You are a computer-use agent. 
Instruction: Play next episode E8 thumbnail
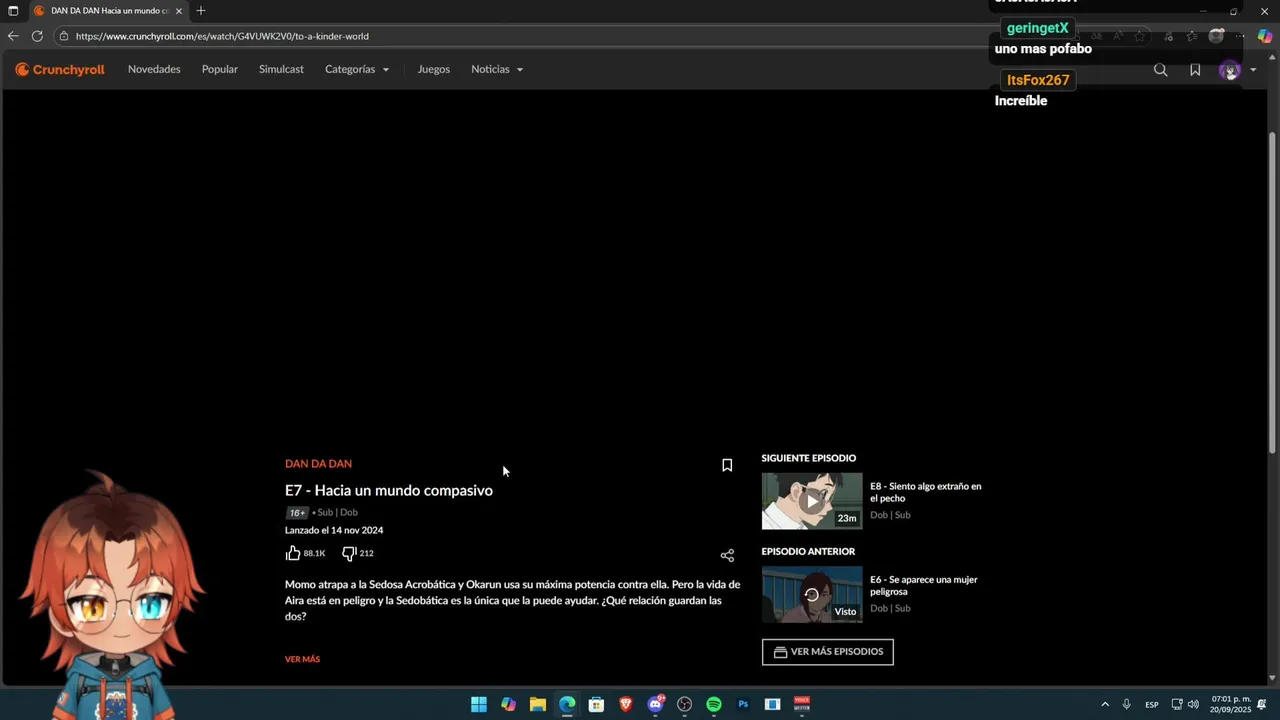click(x=811, y=501)
